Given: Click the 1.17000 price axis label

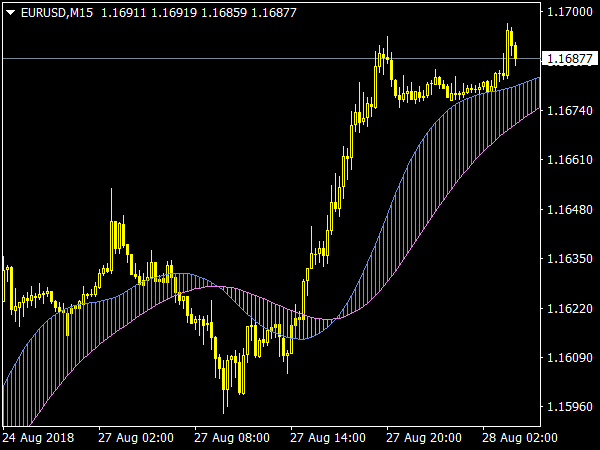Looking at the screenshot, I should click(x=568, y=12).
